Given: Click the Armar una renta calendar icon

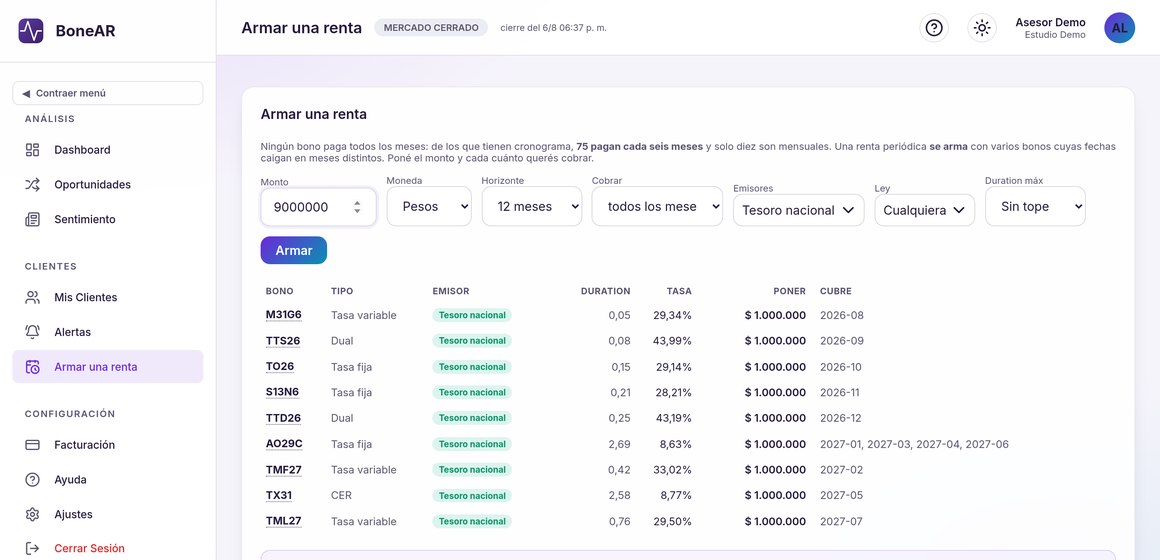Looking at the screenshot, I should pos(33,367).
